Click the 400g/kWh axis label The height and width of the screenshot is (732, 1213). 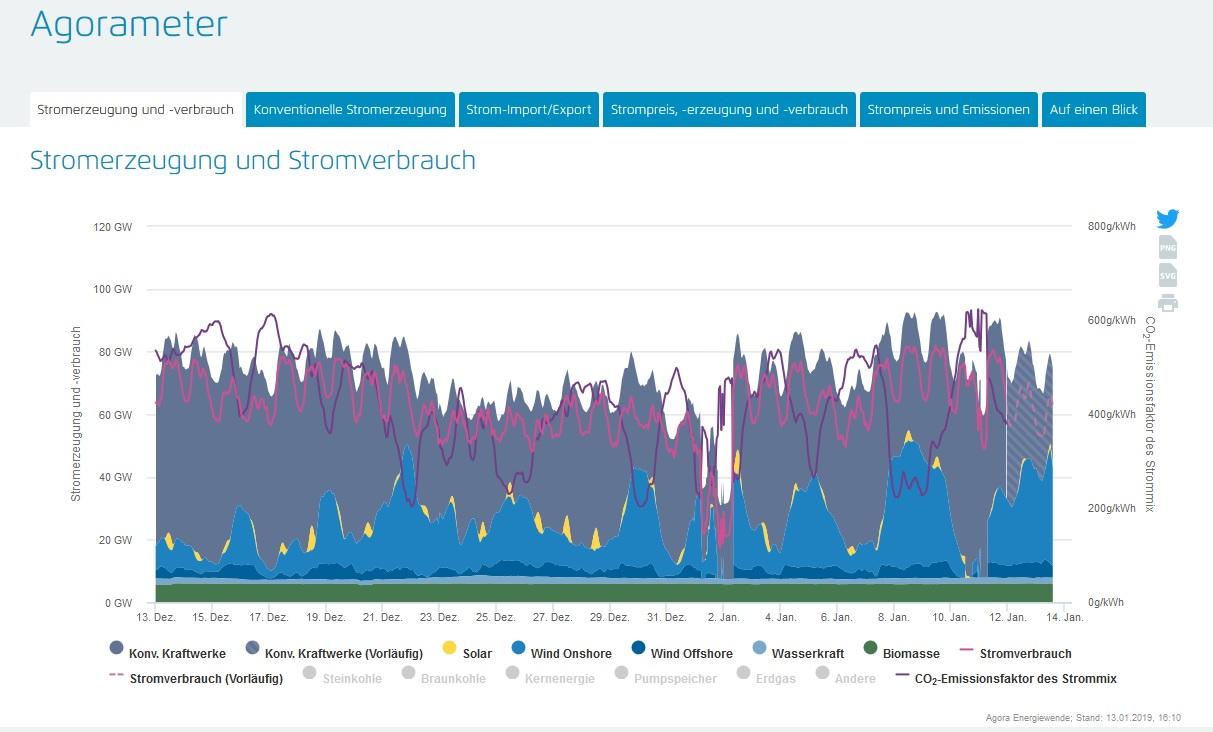click(1112, 415)
